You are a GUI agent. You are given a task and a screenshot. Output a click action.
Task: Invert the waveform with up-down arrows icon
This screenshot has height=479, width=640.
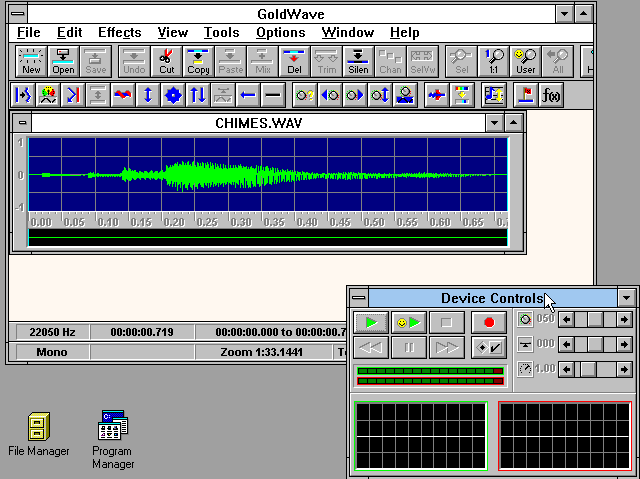pyautogui.click(x=198, y=95)
